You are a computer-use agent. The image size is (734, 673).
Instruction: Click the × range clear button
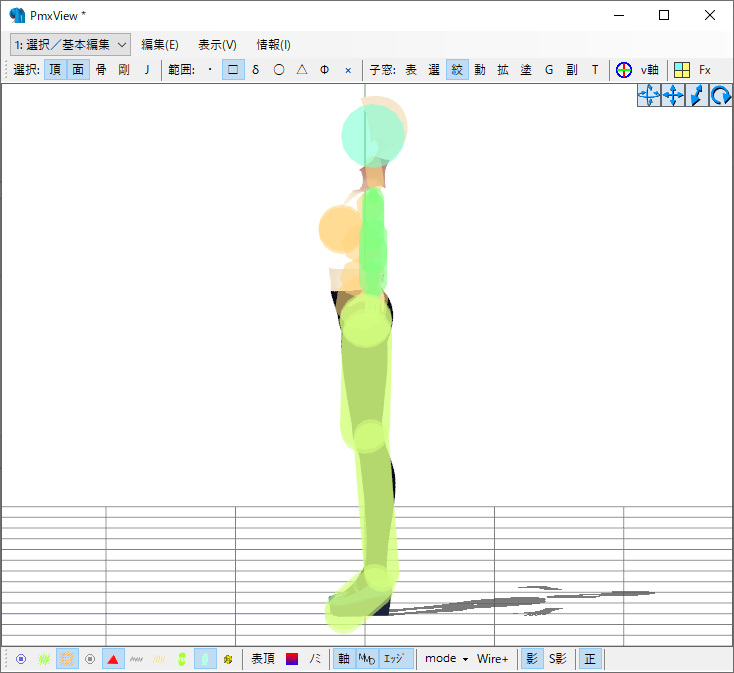tap(348, 70)
